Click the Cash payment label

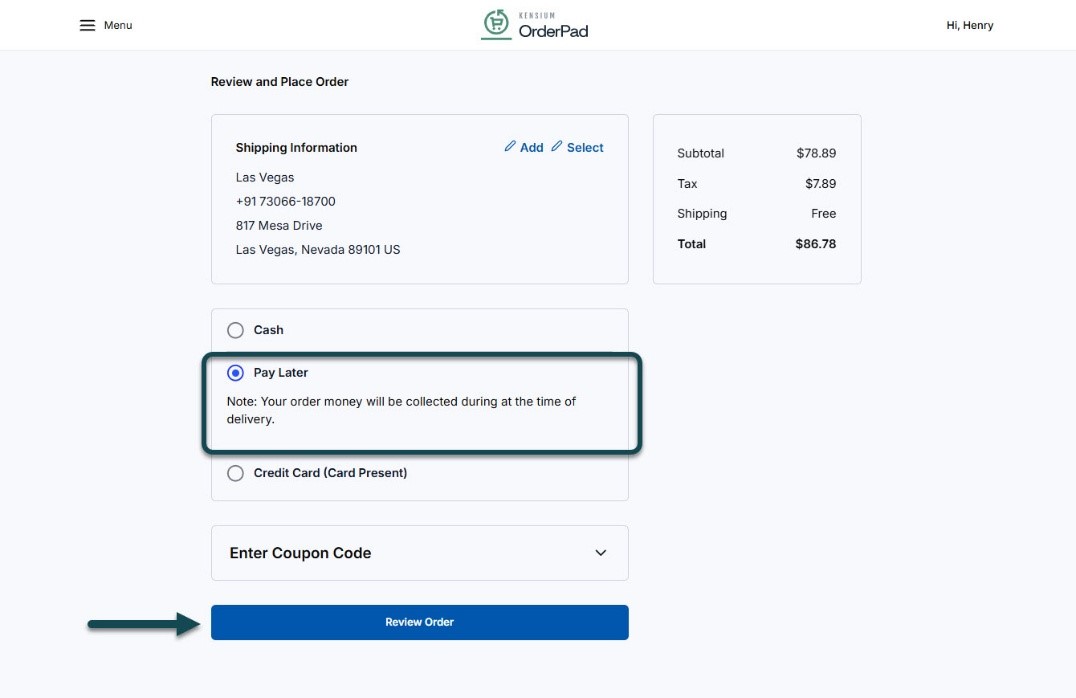tap(268, 330)
